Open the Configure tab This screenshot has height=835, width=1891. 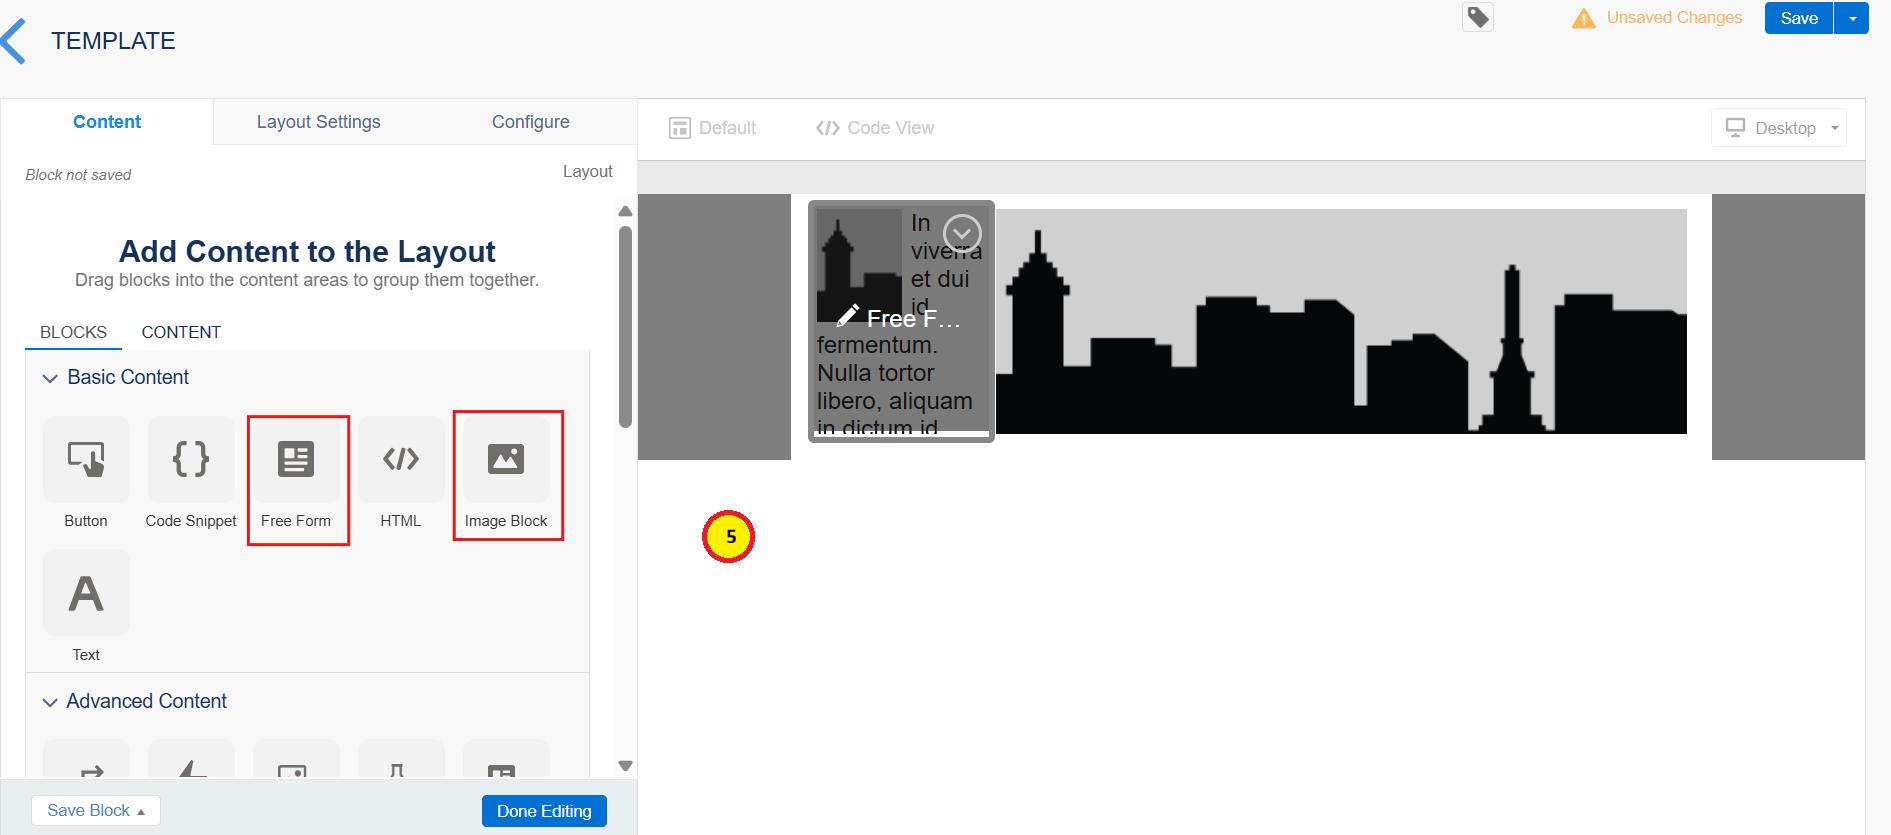(x=530, y=122)
